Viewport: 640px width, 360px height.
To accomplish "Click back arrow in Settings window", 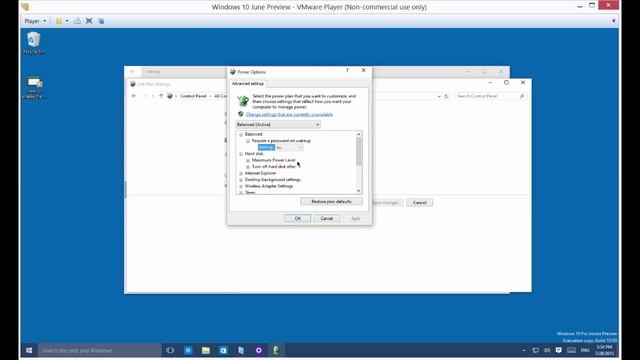I will pyautogui.click(x=133, y=71).
